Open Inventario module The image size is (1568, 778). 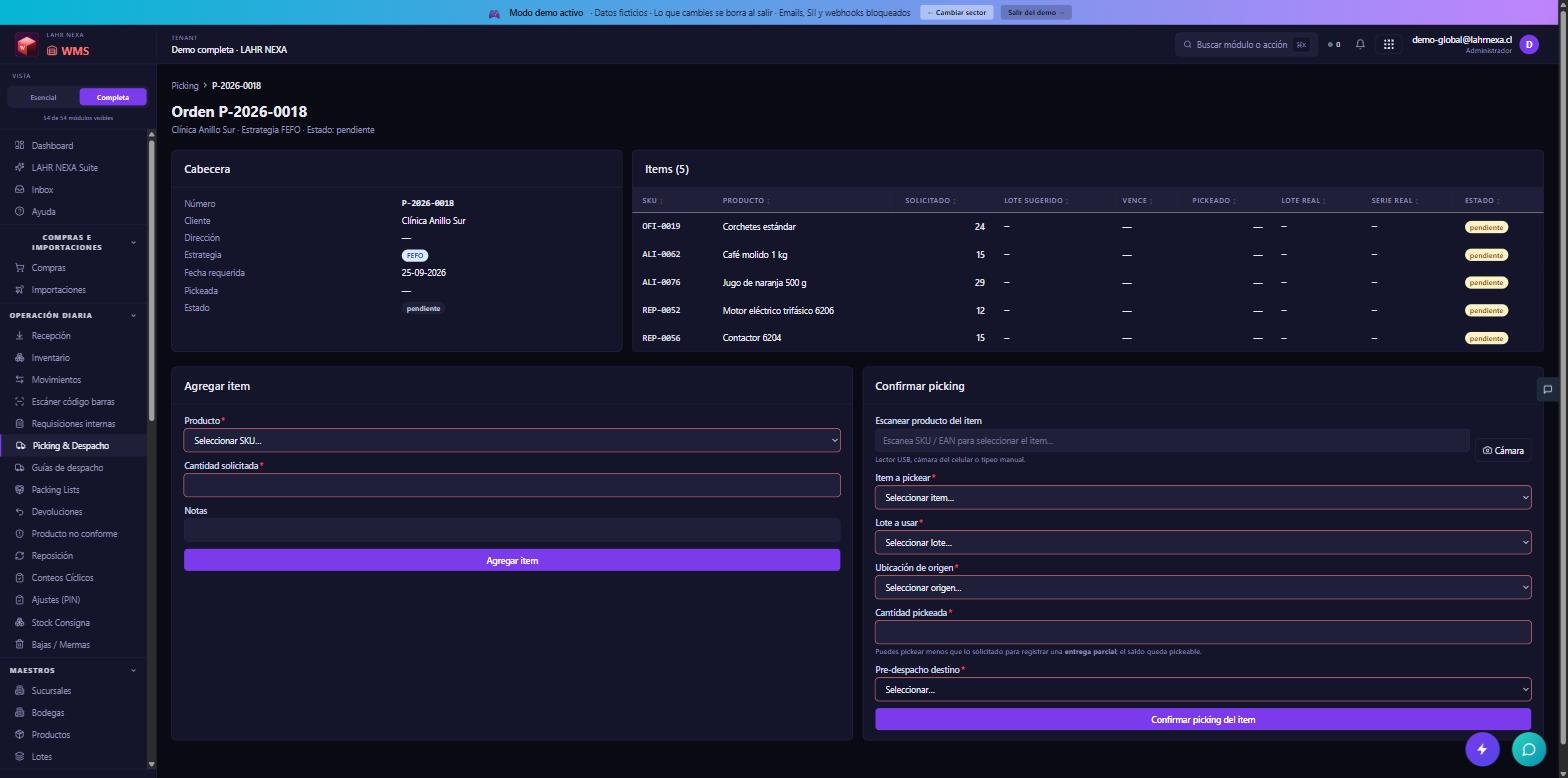pos(51,358)
